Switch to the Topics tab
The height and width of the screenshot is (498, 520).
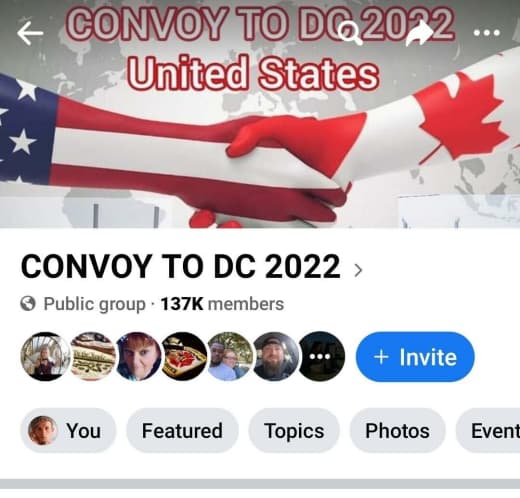294,430
